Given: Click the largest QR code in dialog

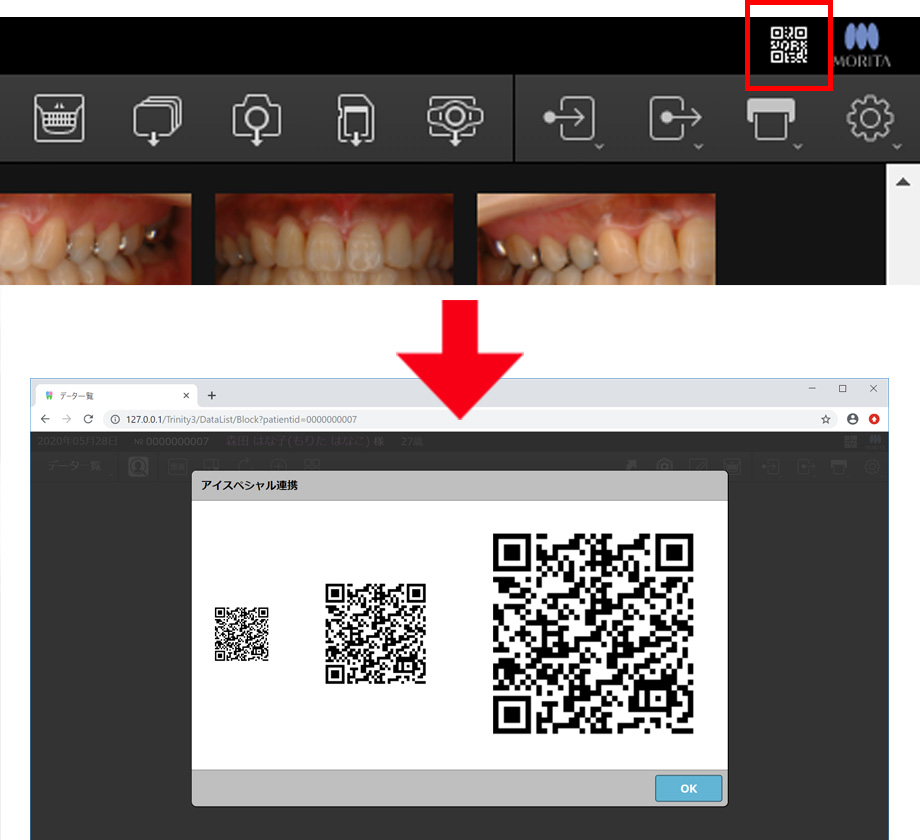Looking at the screenshot, I should coord(593,634).
